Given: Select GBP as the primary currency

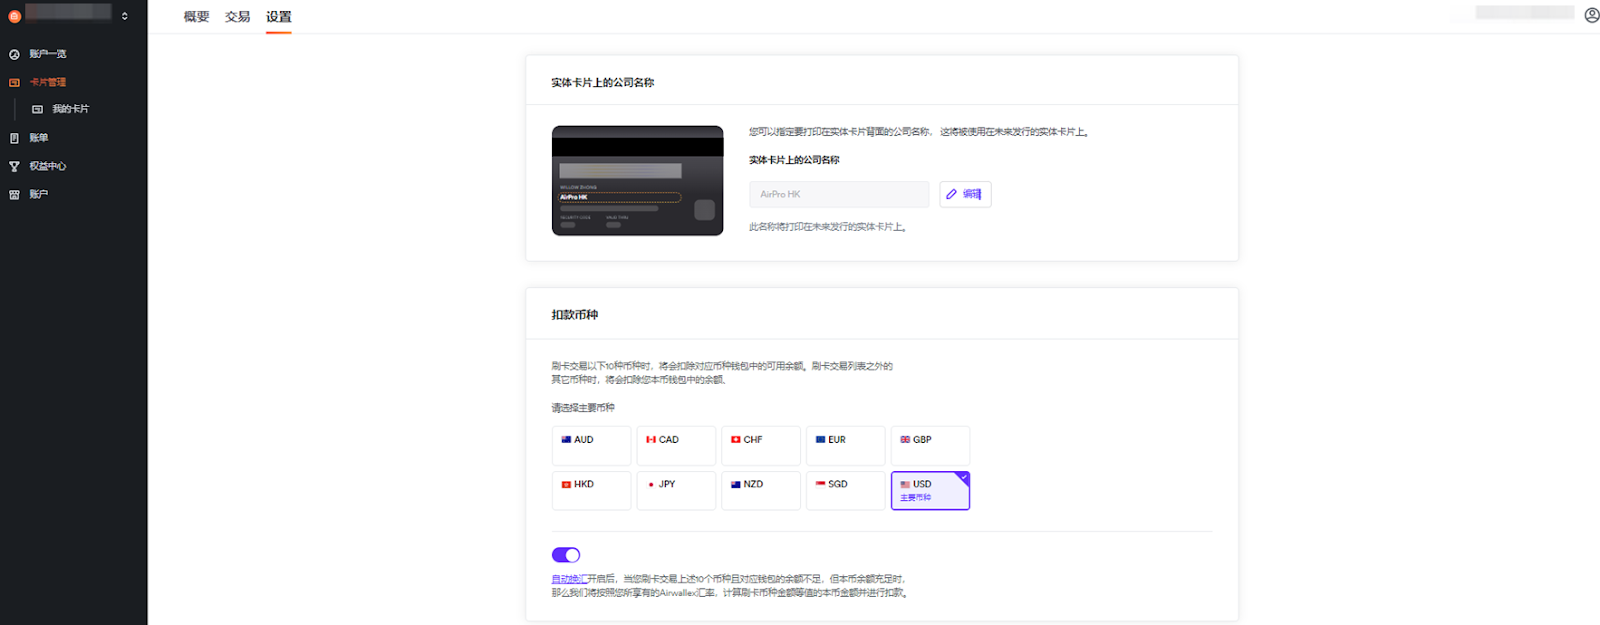Looking at the screenshot, I should (x=930, y=446).
